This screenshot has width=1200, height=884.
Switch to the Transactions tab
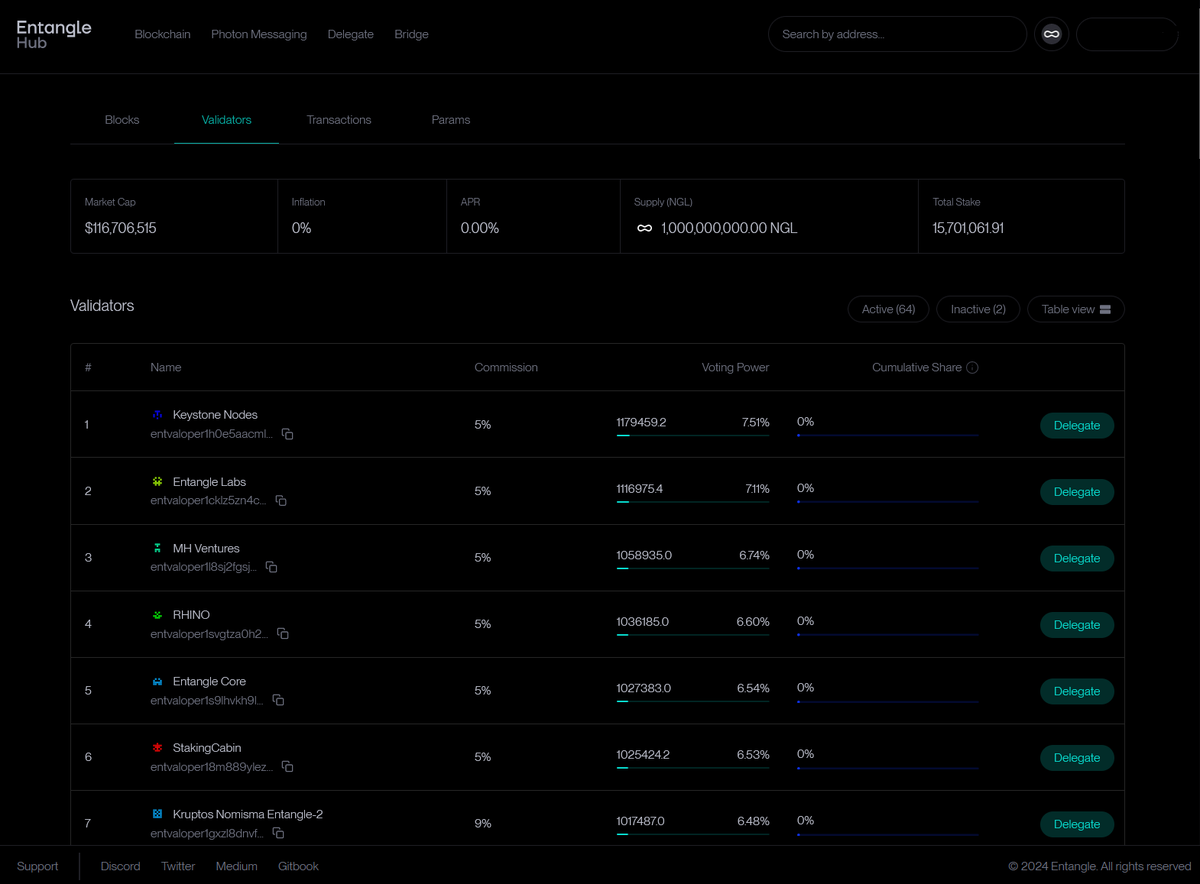pyautogui.click(x=339, y=120)
